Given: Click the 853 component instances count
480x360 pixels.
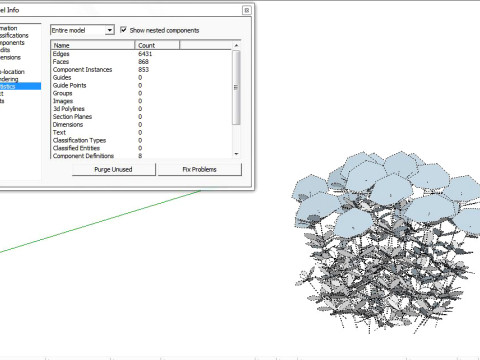Looking at the screenshot, I should [x=143, y=70].
